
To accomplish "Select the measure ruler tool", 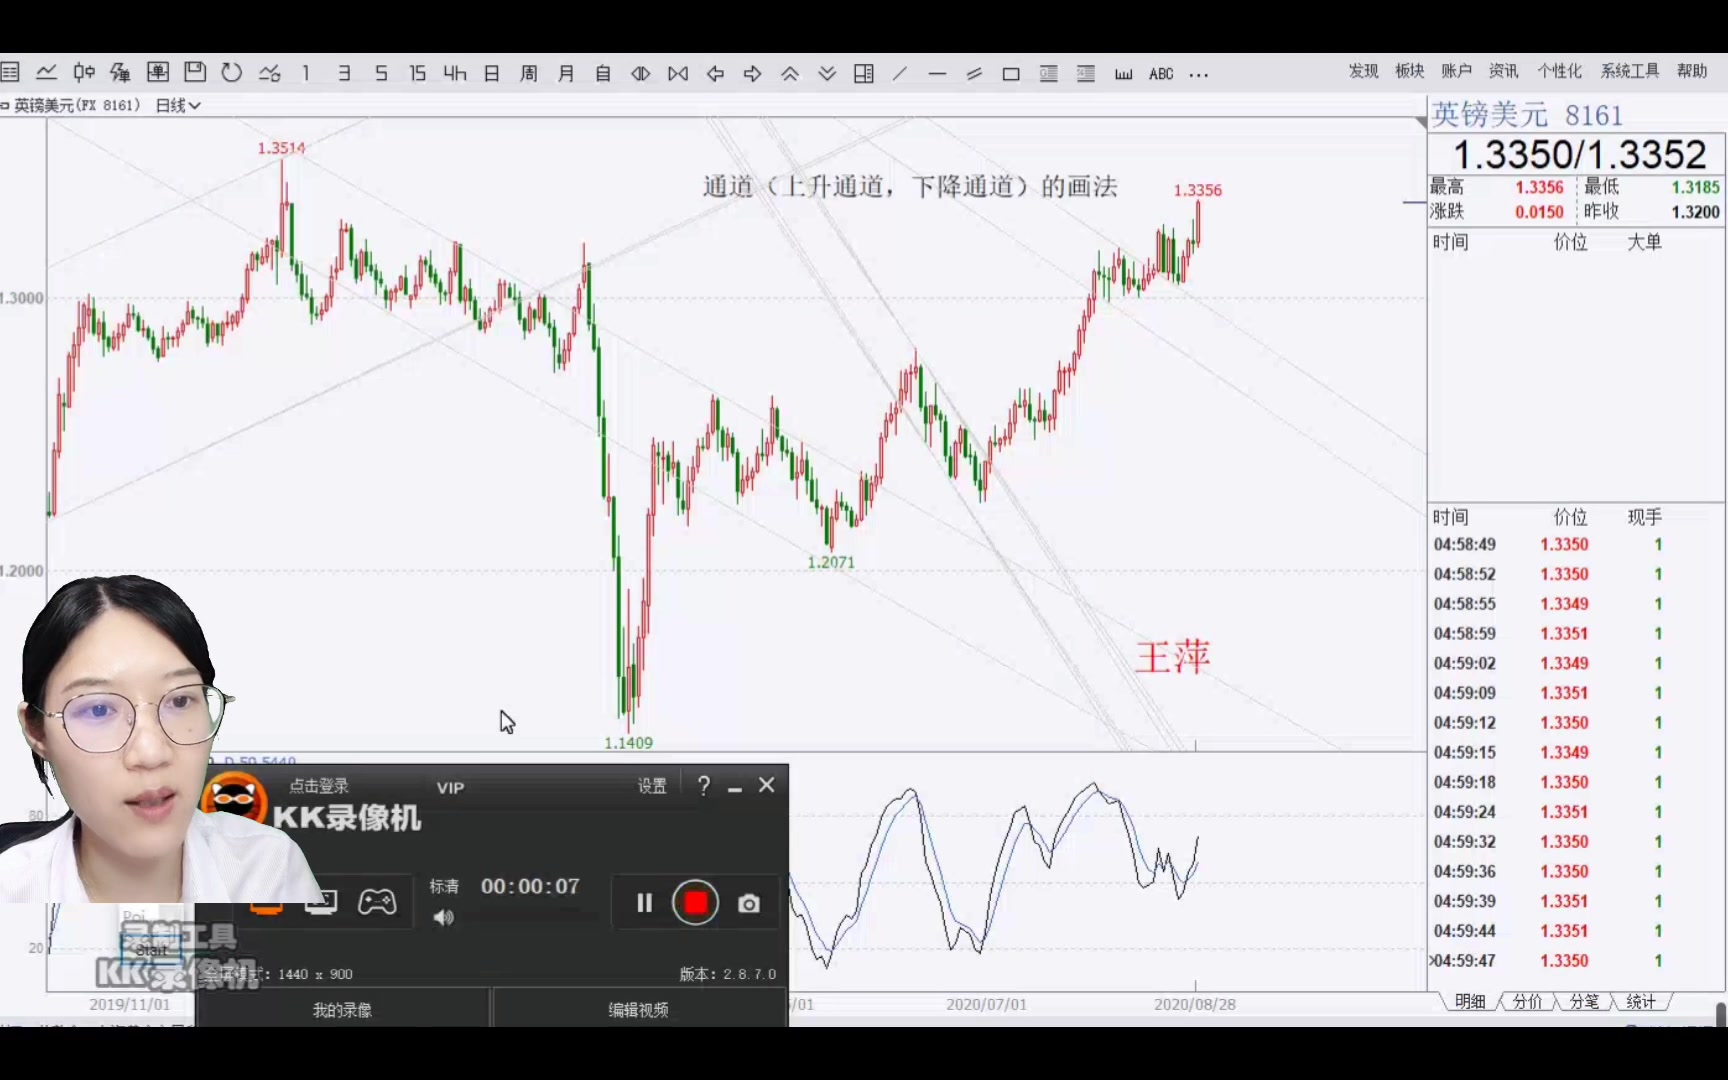I will pos(1123,73).
